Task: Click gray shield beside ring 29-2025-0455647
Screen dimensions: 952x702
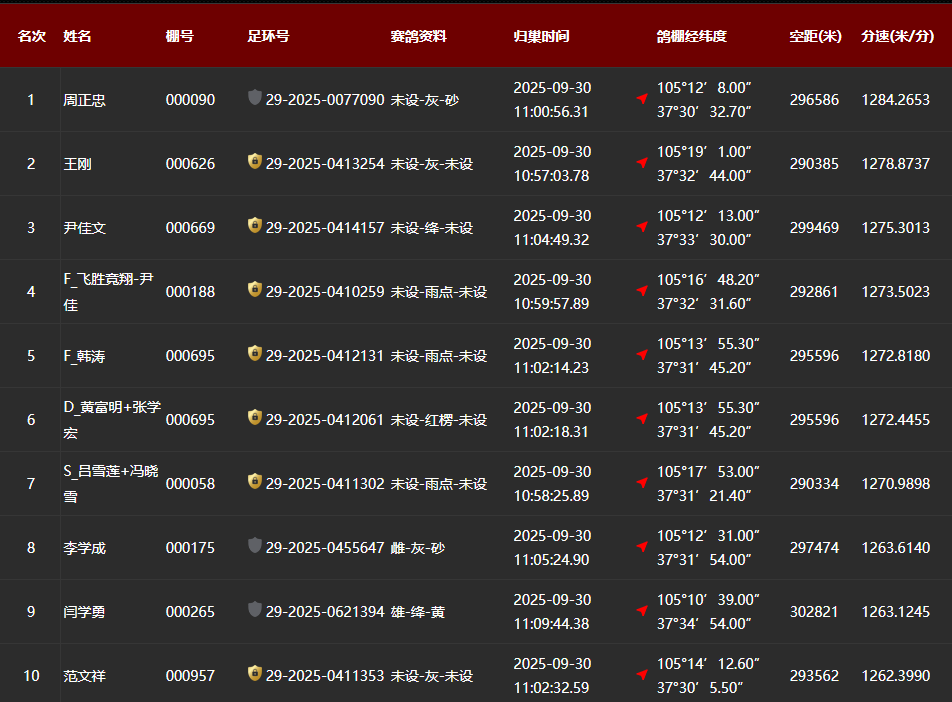Action: pyautogui.click(x=255, y=546)
